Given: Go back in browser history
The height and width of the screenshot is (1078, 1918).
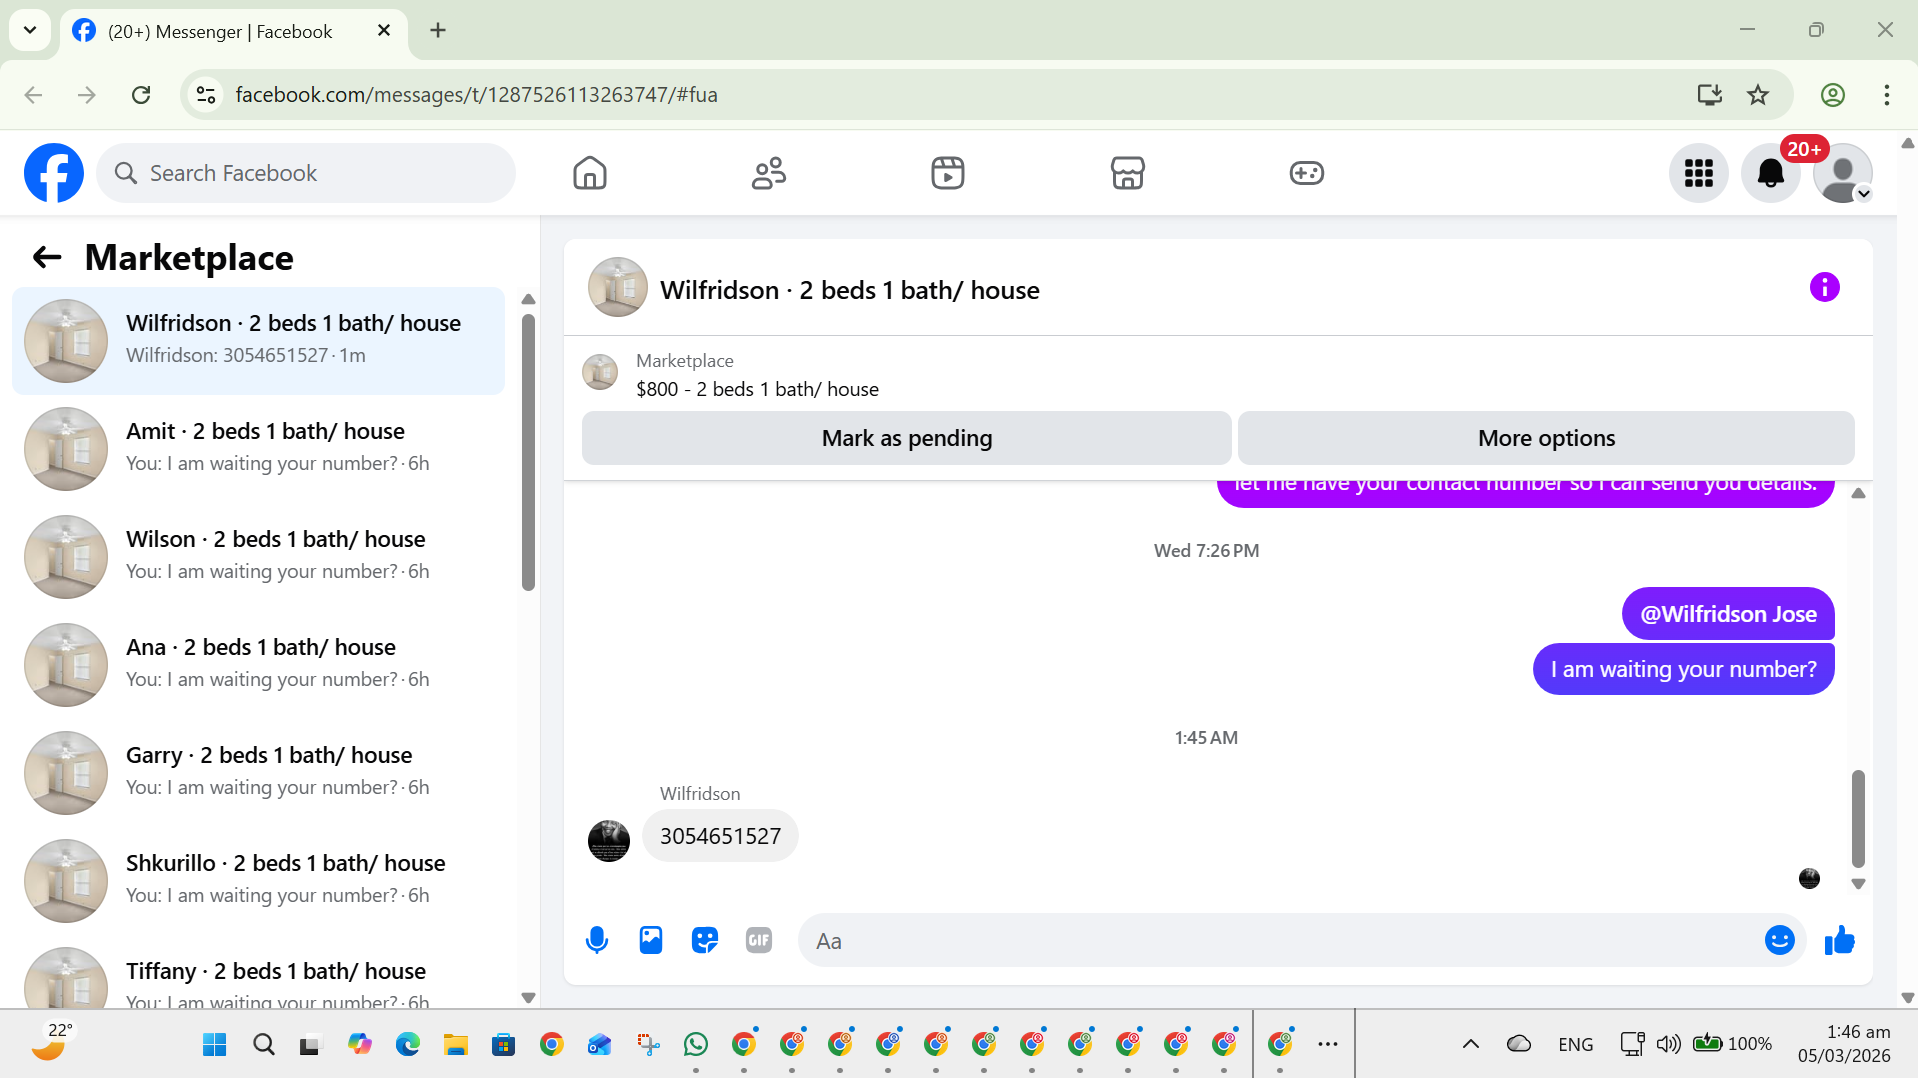Looking at the screenshot, I should click(x=33, y=95).
